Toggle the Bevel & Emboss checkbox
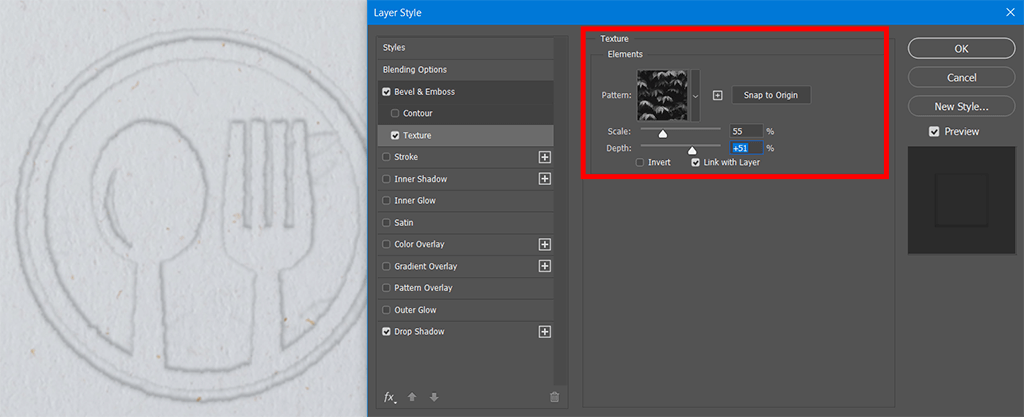The height and width of the screenshot is (417, 1024). tap(387, 92)
